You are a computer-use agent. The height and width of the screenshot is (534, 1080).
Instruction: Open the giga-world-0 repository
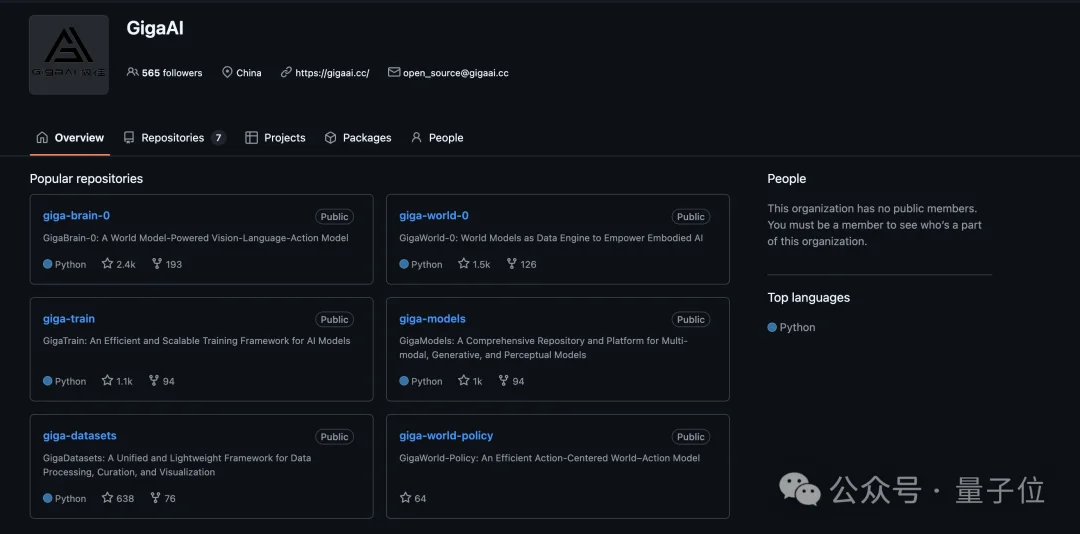434,216
